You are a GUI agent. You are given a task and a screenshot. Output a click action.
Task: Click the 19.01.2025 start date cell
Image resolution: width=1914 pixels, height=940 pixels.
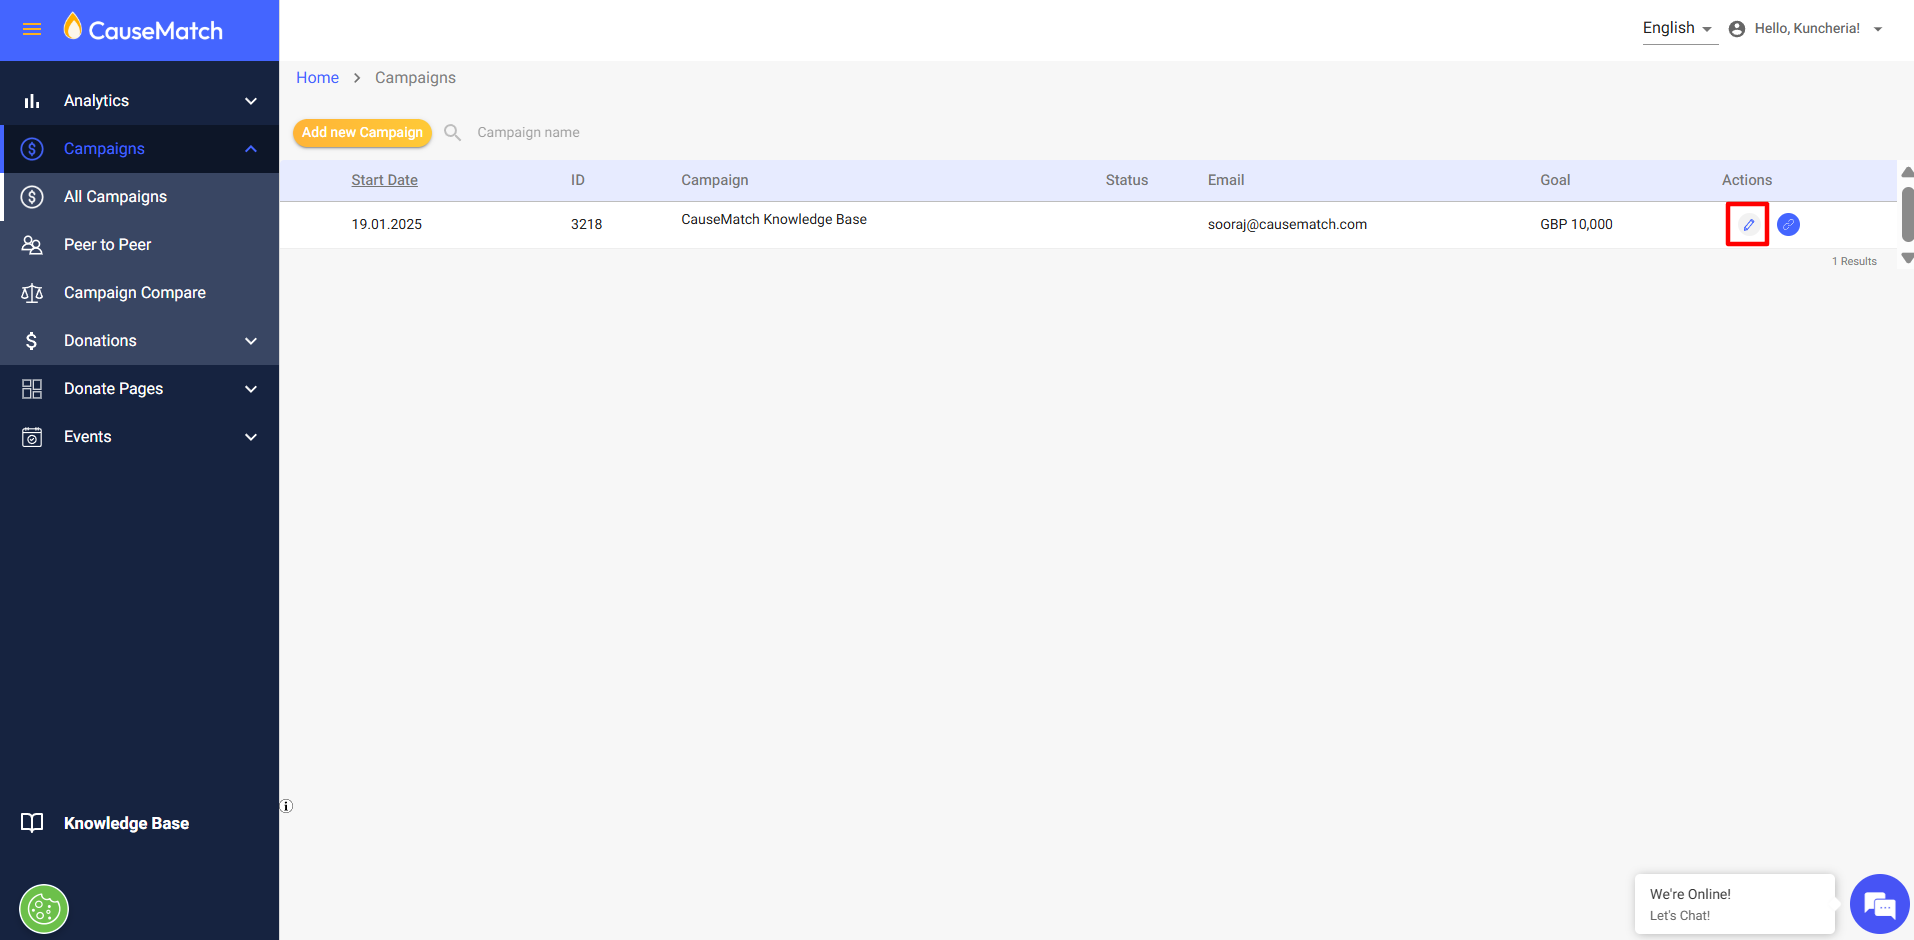click(386, 224)
